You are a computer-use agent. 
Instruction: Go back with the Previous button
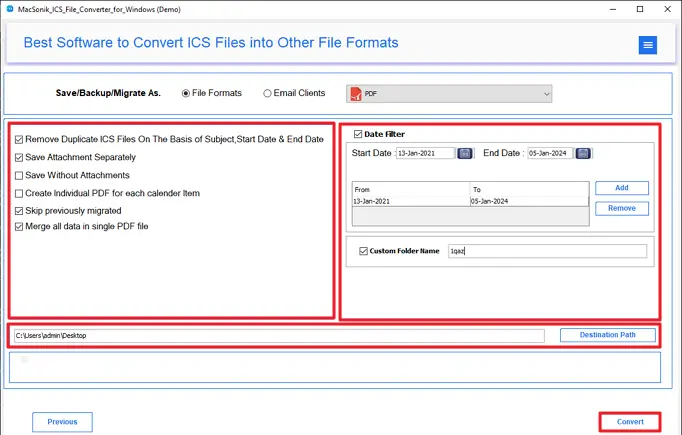pyautogui.click(x=62, y=422)
